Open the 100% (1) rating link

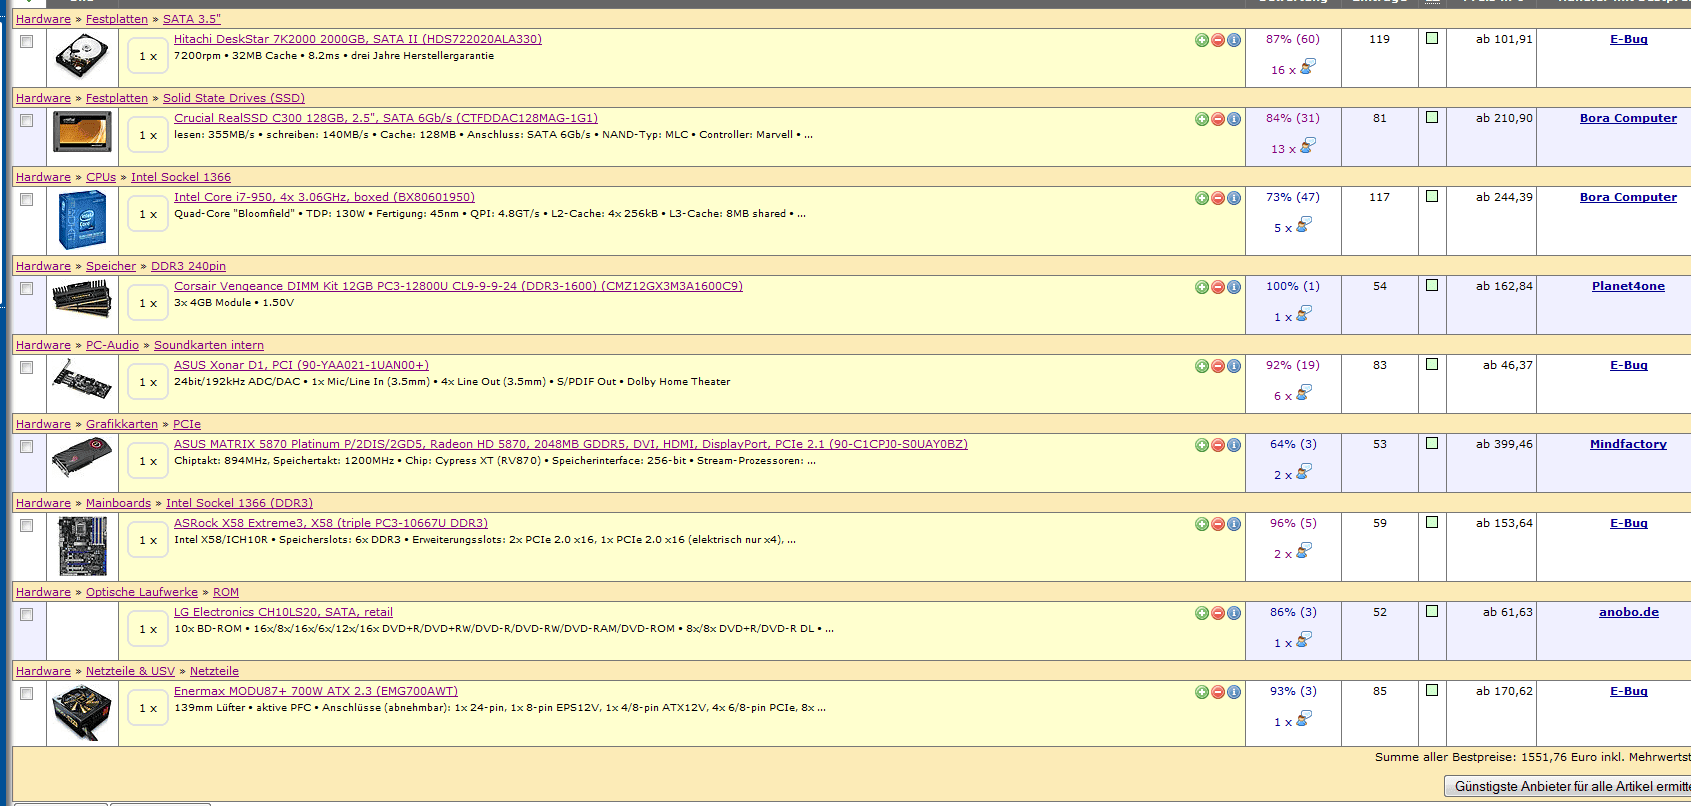[x=1293, y=286]
